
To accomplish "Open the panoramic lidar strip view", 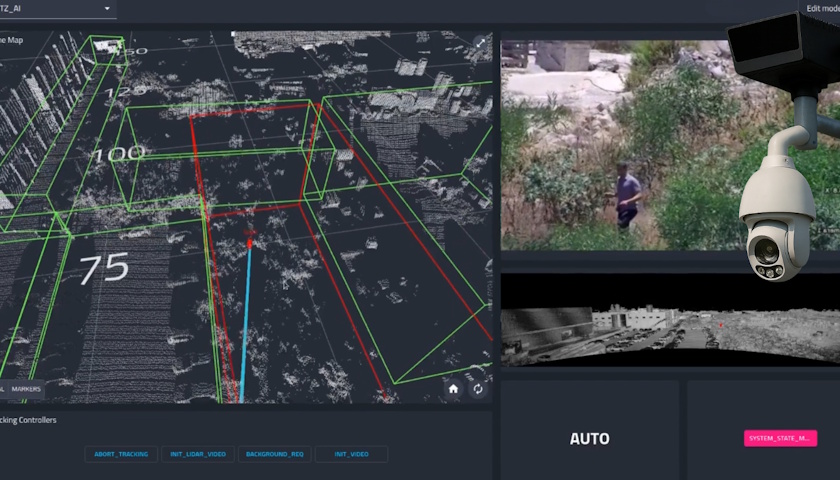I will click(x=668, y=319).
